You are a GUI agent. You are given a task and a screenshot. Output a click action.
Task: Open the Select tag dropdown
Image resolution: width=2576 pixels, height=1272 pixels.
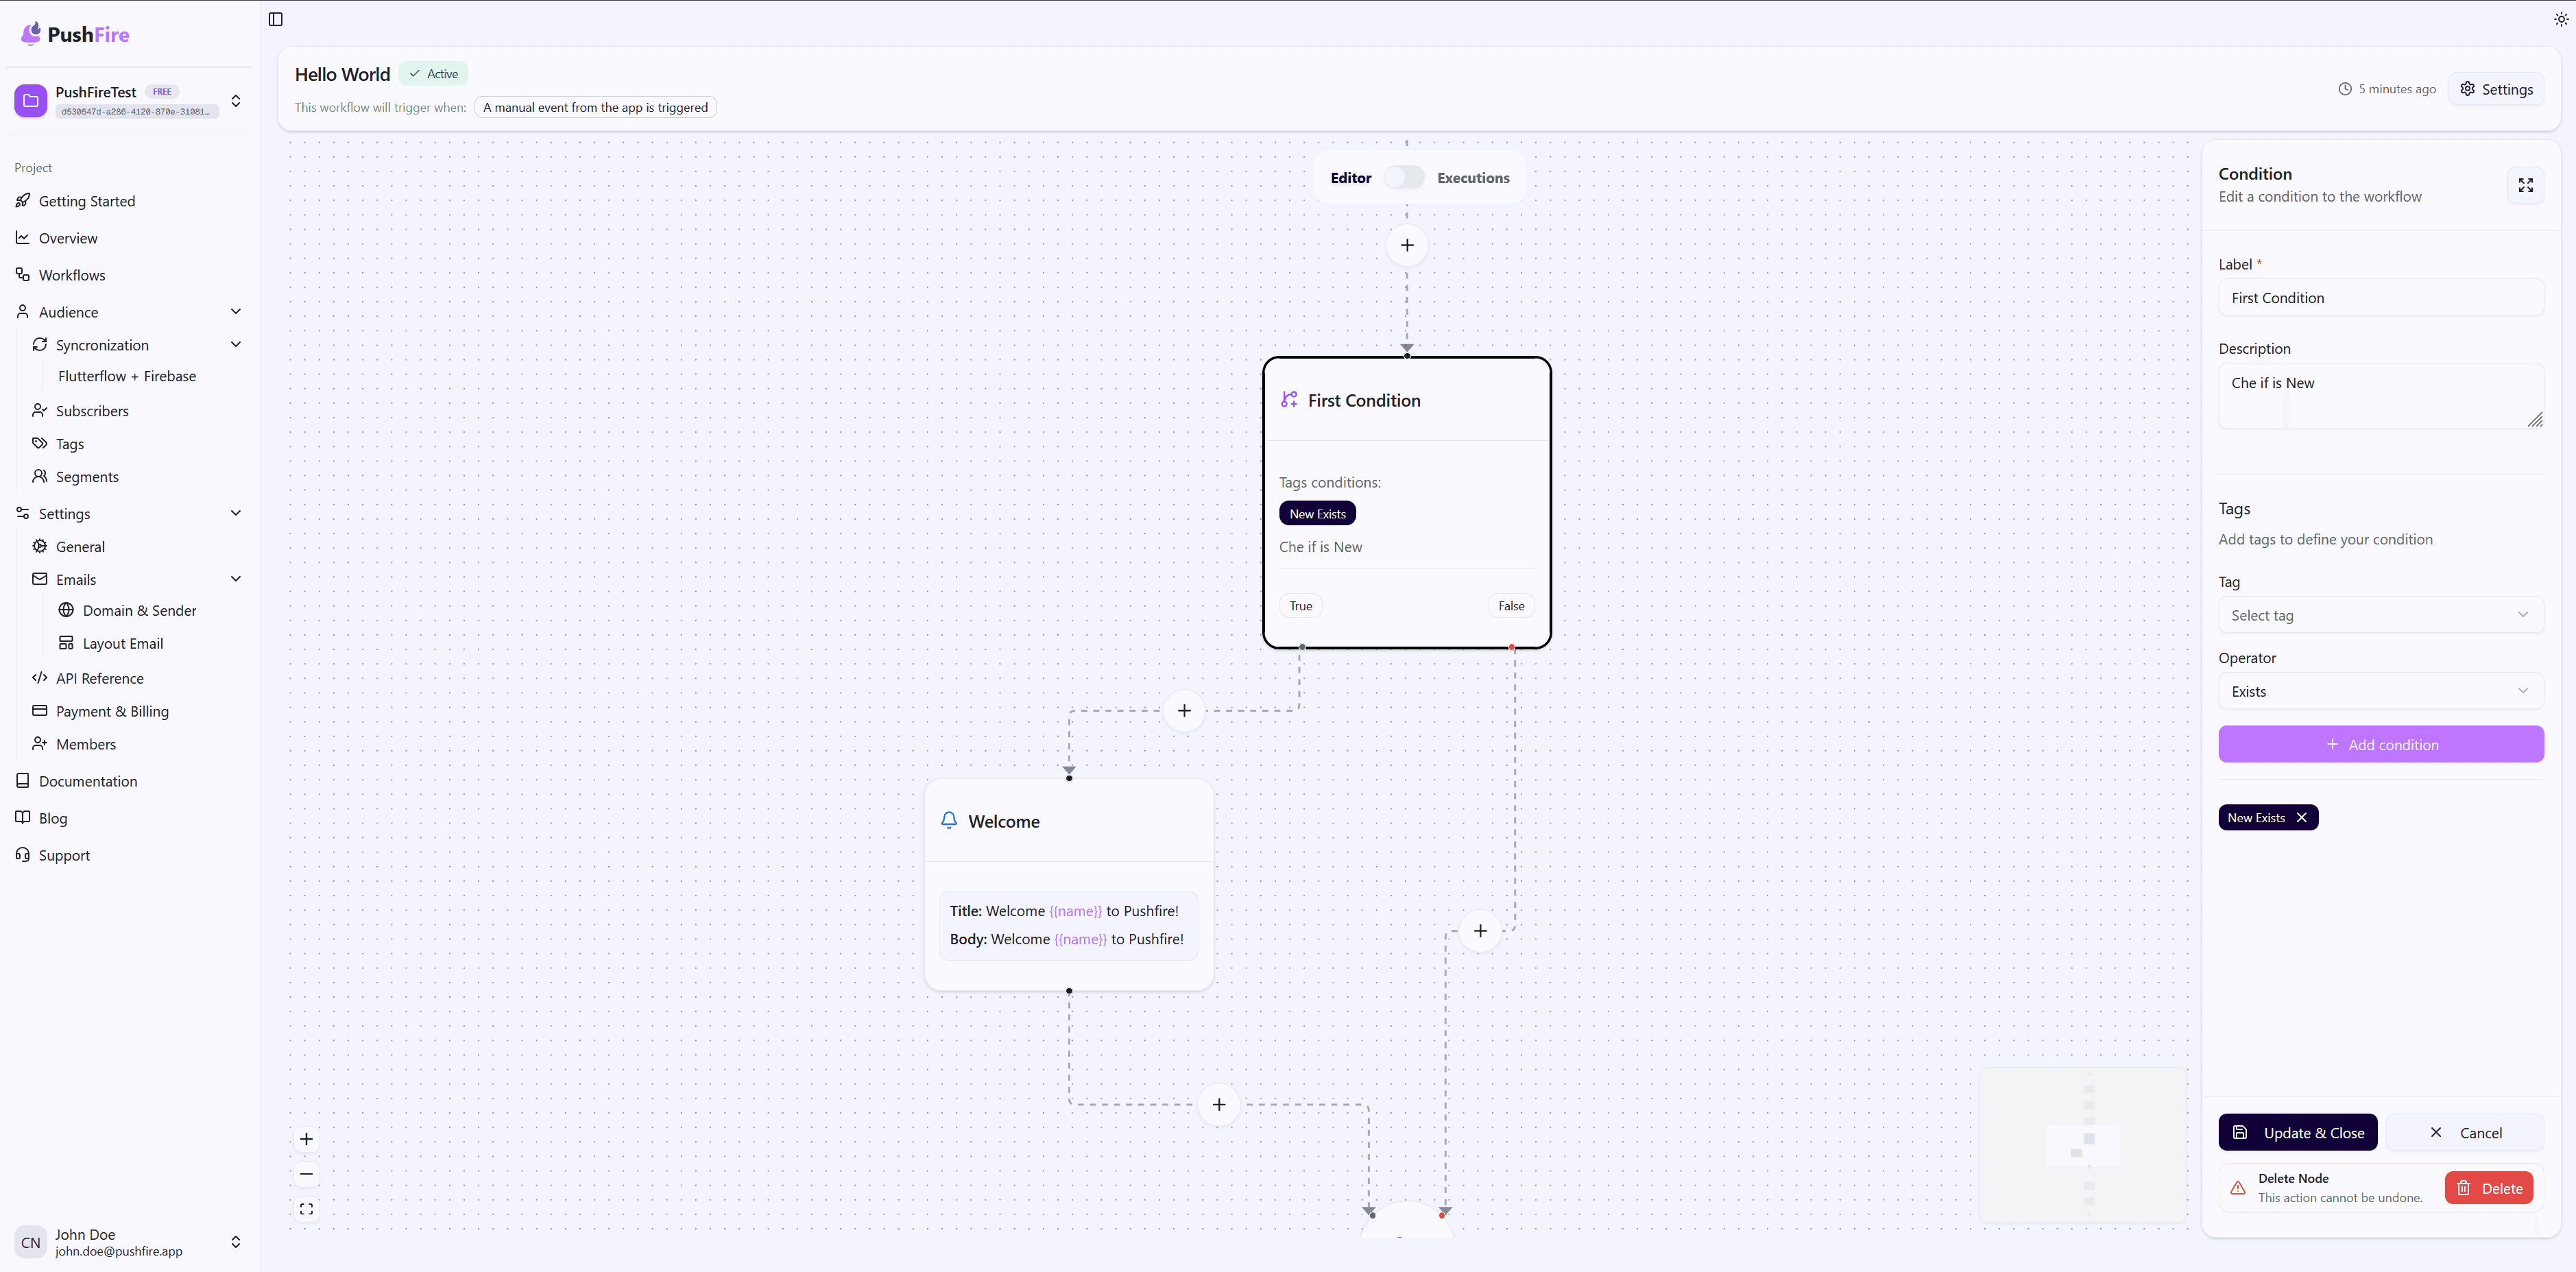(x=2381, y=614)
